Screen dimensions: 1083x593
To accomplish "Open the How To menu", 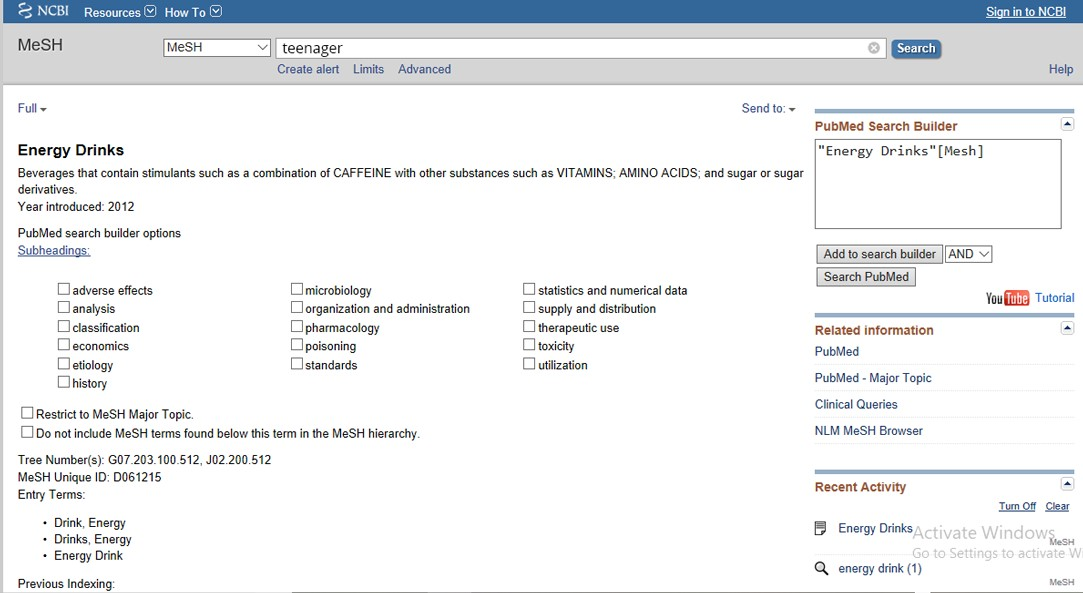I will [193, 12].
